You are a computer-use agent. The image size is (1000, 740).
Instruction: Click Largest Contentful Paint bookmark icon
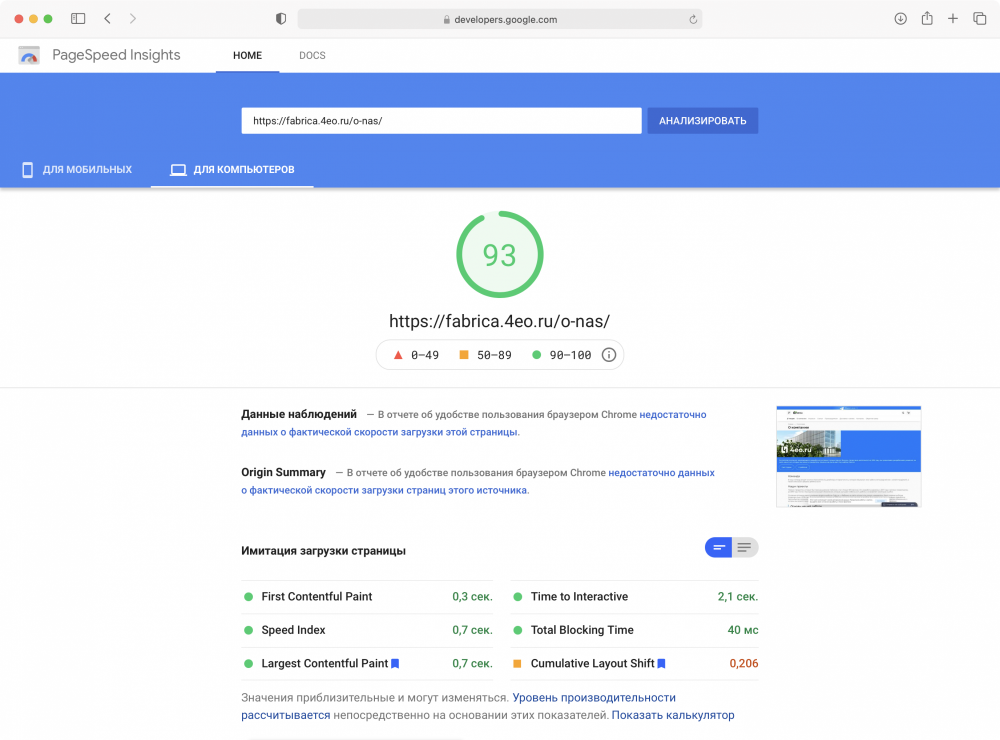tap(395, 663)
